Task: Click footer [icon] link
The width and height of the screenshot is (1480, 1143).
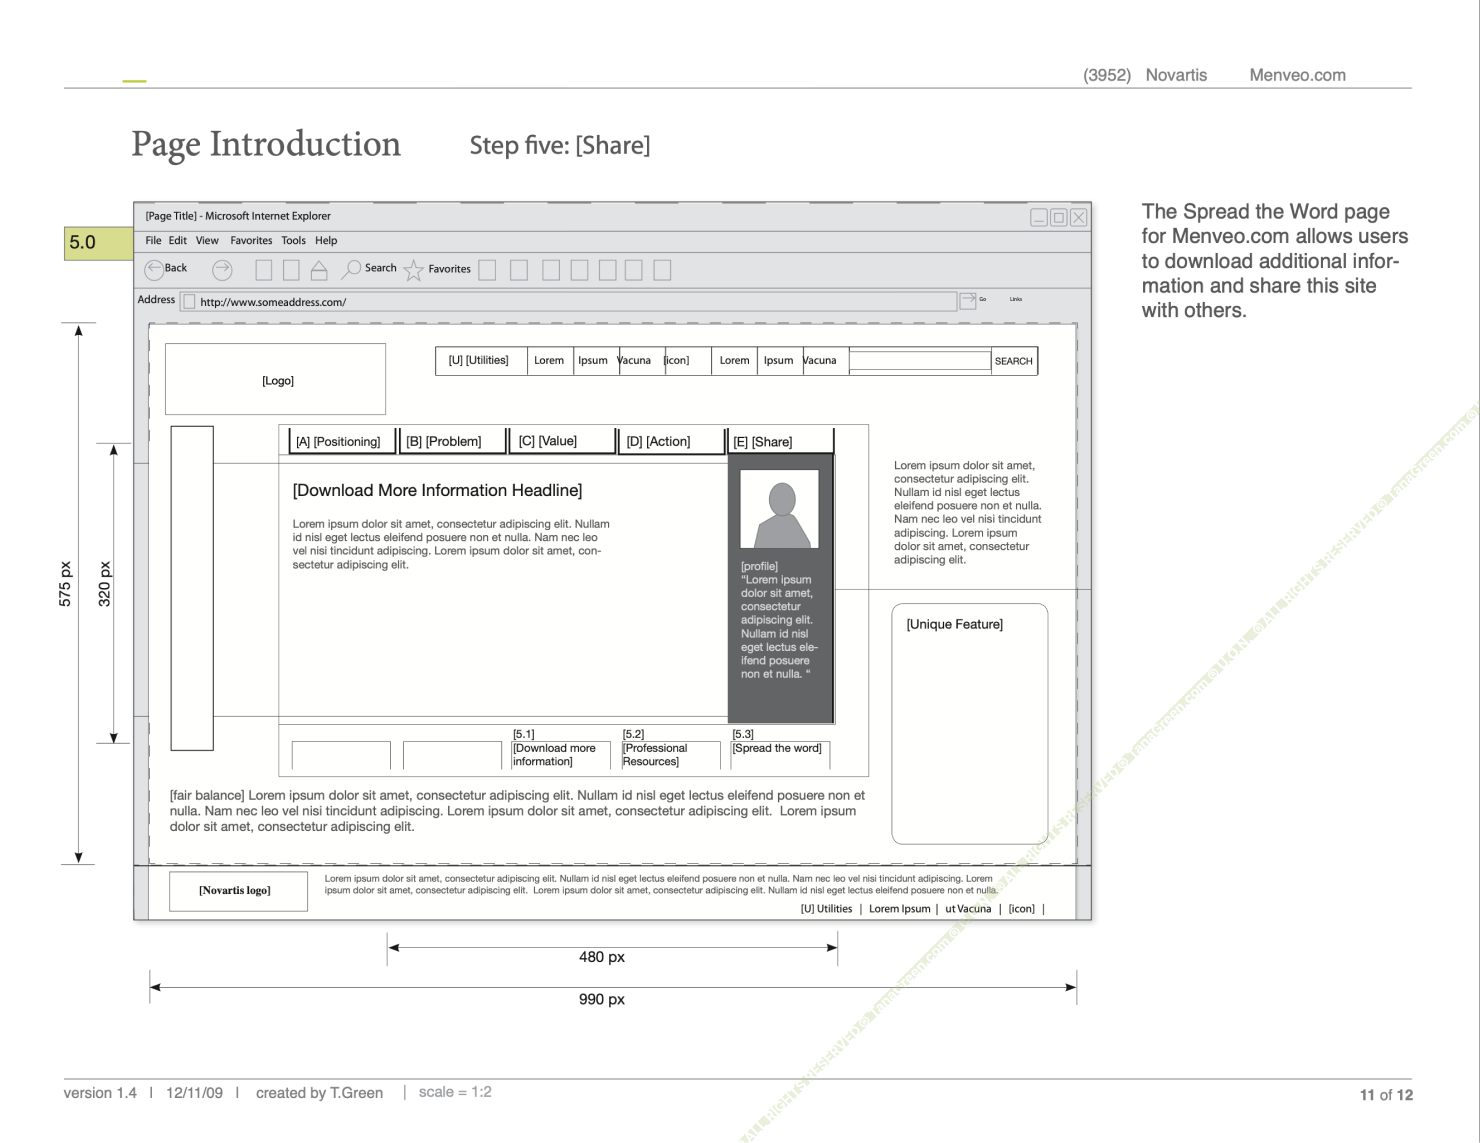Action: [x=1022, y=909]
